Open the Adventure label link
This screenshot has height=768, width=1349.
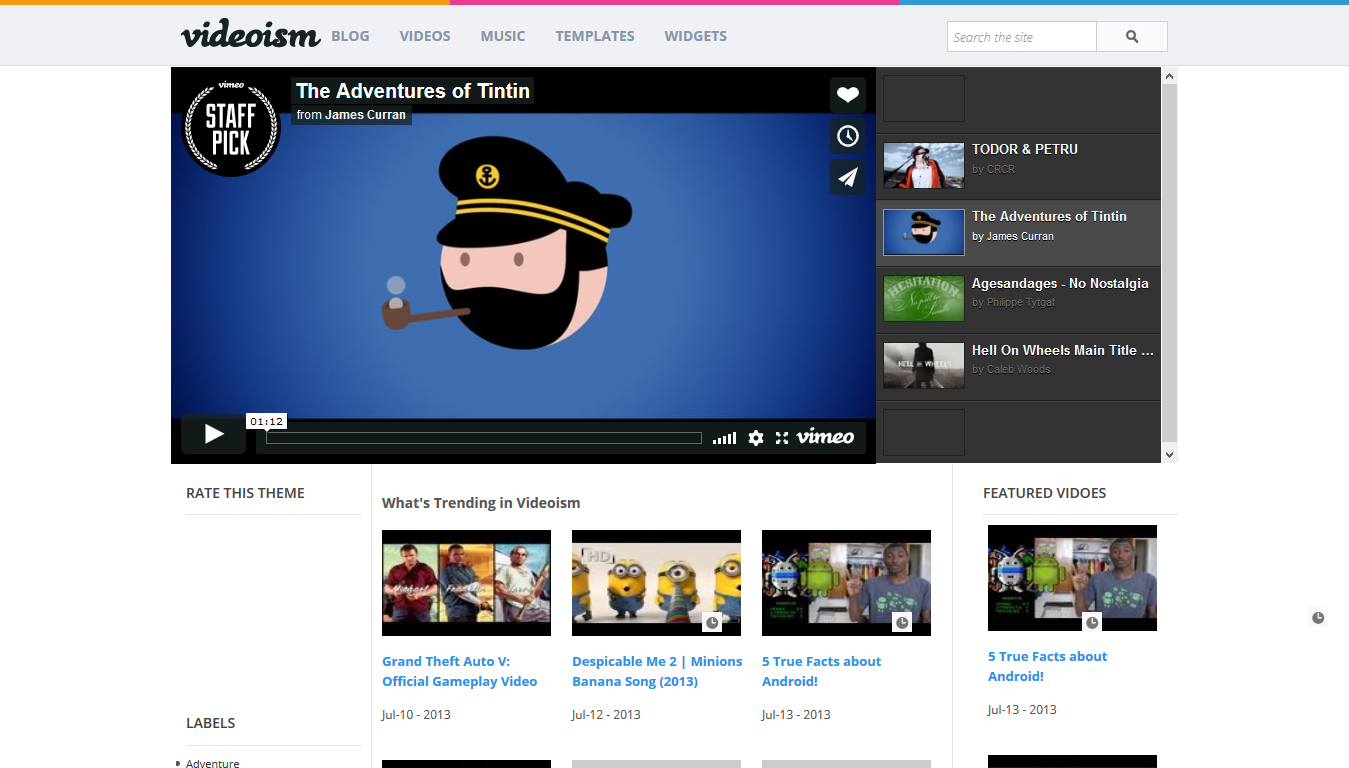pyautogui.click(x=213, y=763)
